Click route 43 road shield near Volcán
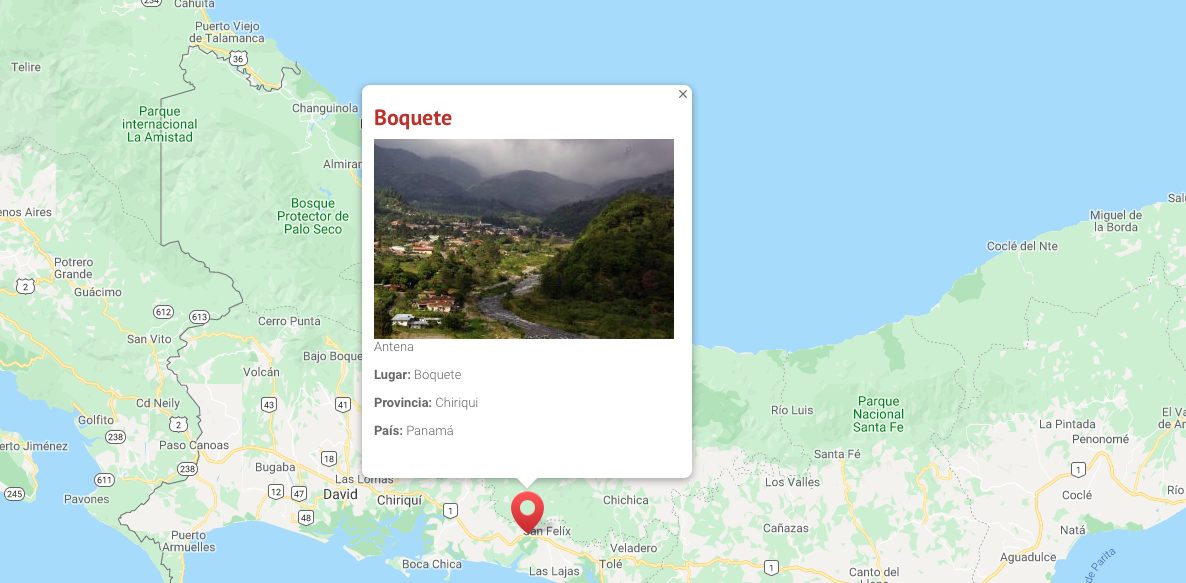This screenshot has width=1186, height=583. (x=269, y=405)
